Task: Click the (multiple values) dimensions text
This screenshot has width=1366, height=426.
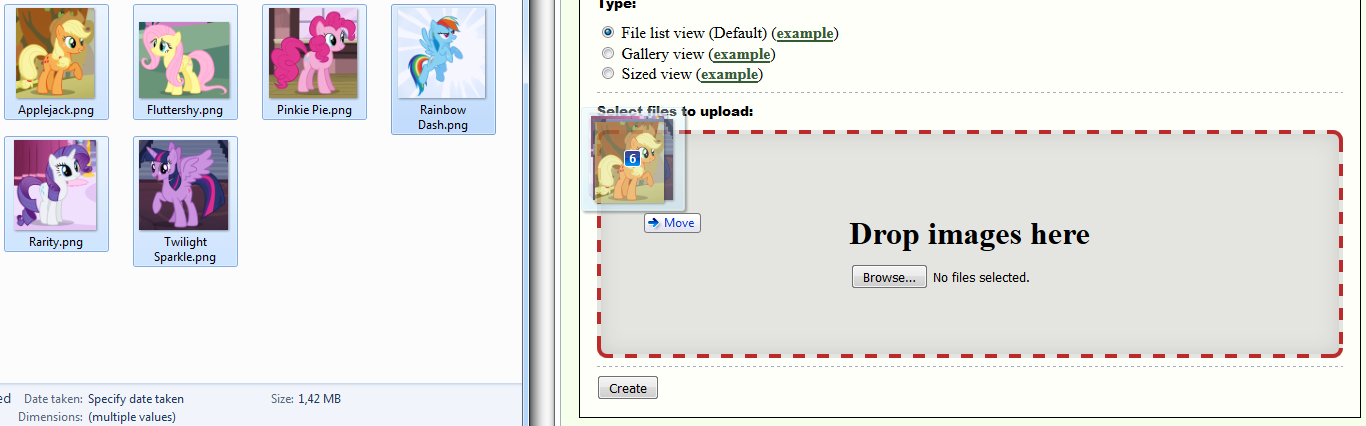Action: point(132,417)
